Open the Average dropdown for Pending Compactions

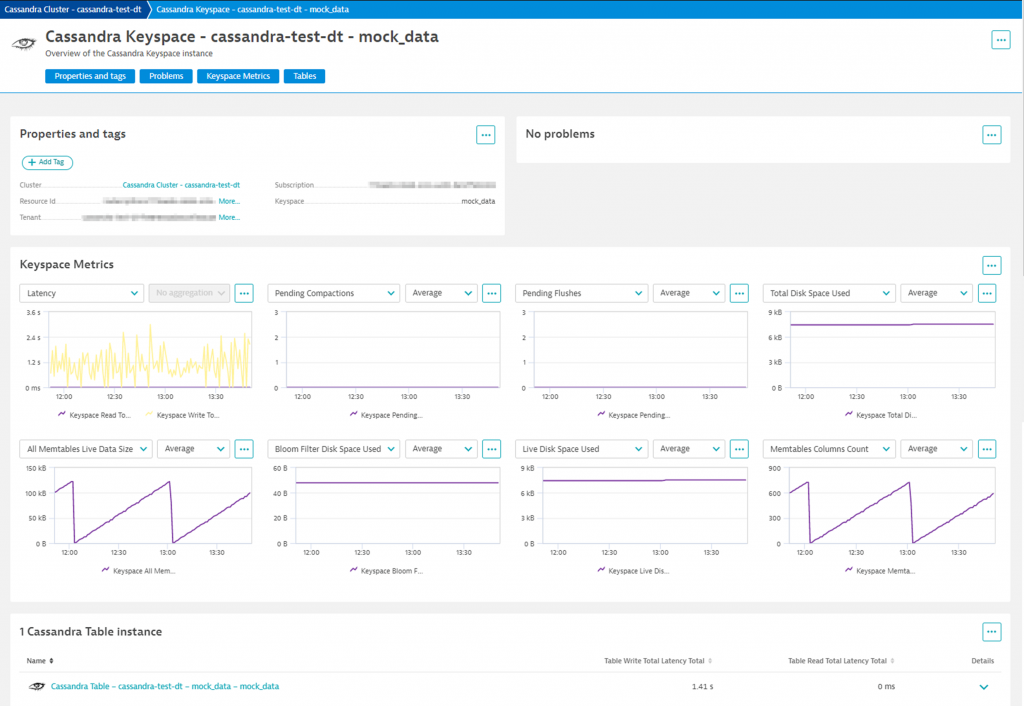(440, 292)
